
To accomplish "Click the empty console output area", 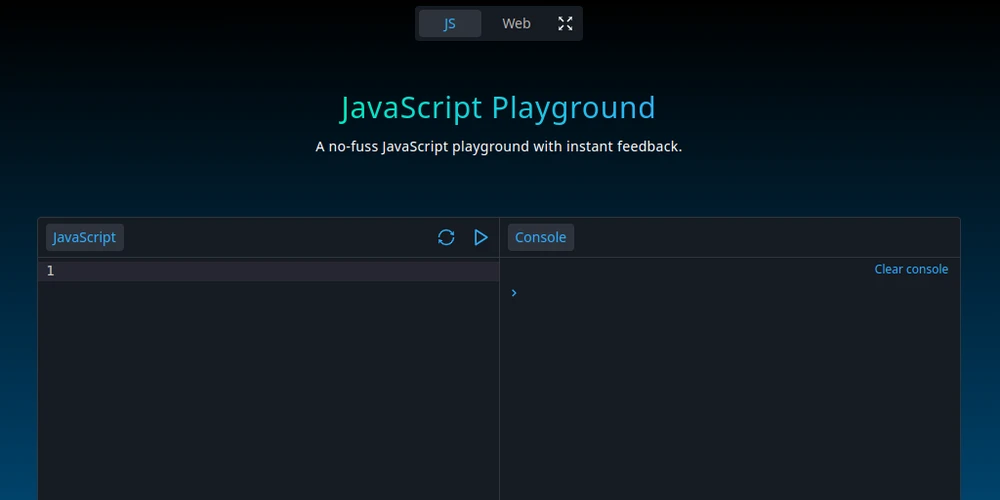I will coord(730,402).
